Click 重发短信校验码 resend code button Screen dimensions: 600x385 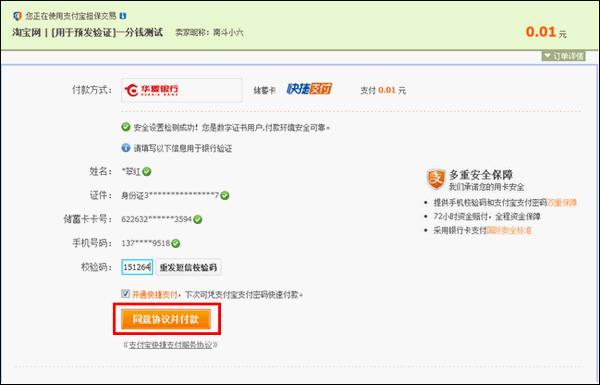(189, 267)
